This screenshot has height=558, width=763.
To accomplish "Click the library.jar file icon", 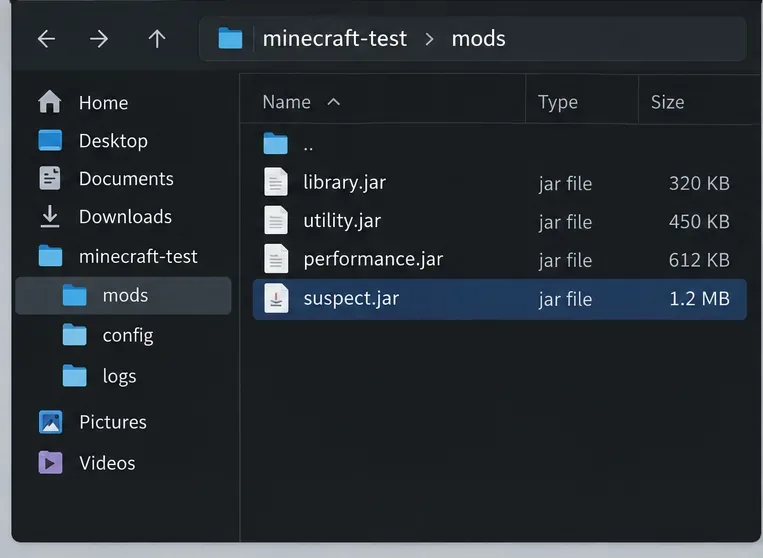I will pos(276,182).
